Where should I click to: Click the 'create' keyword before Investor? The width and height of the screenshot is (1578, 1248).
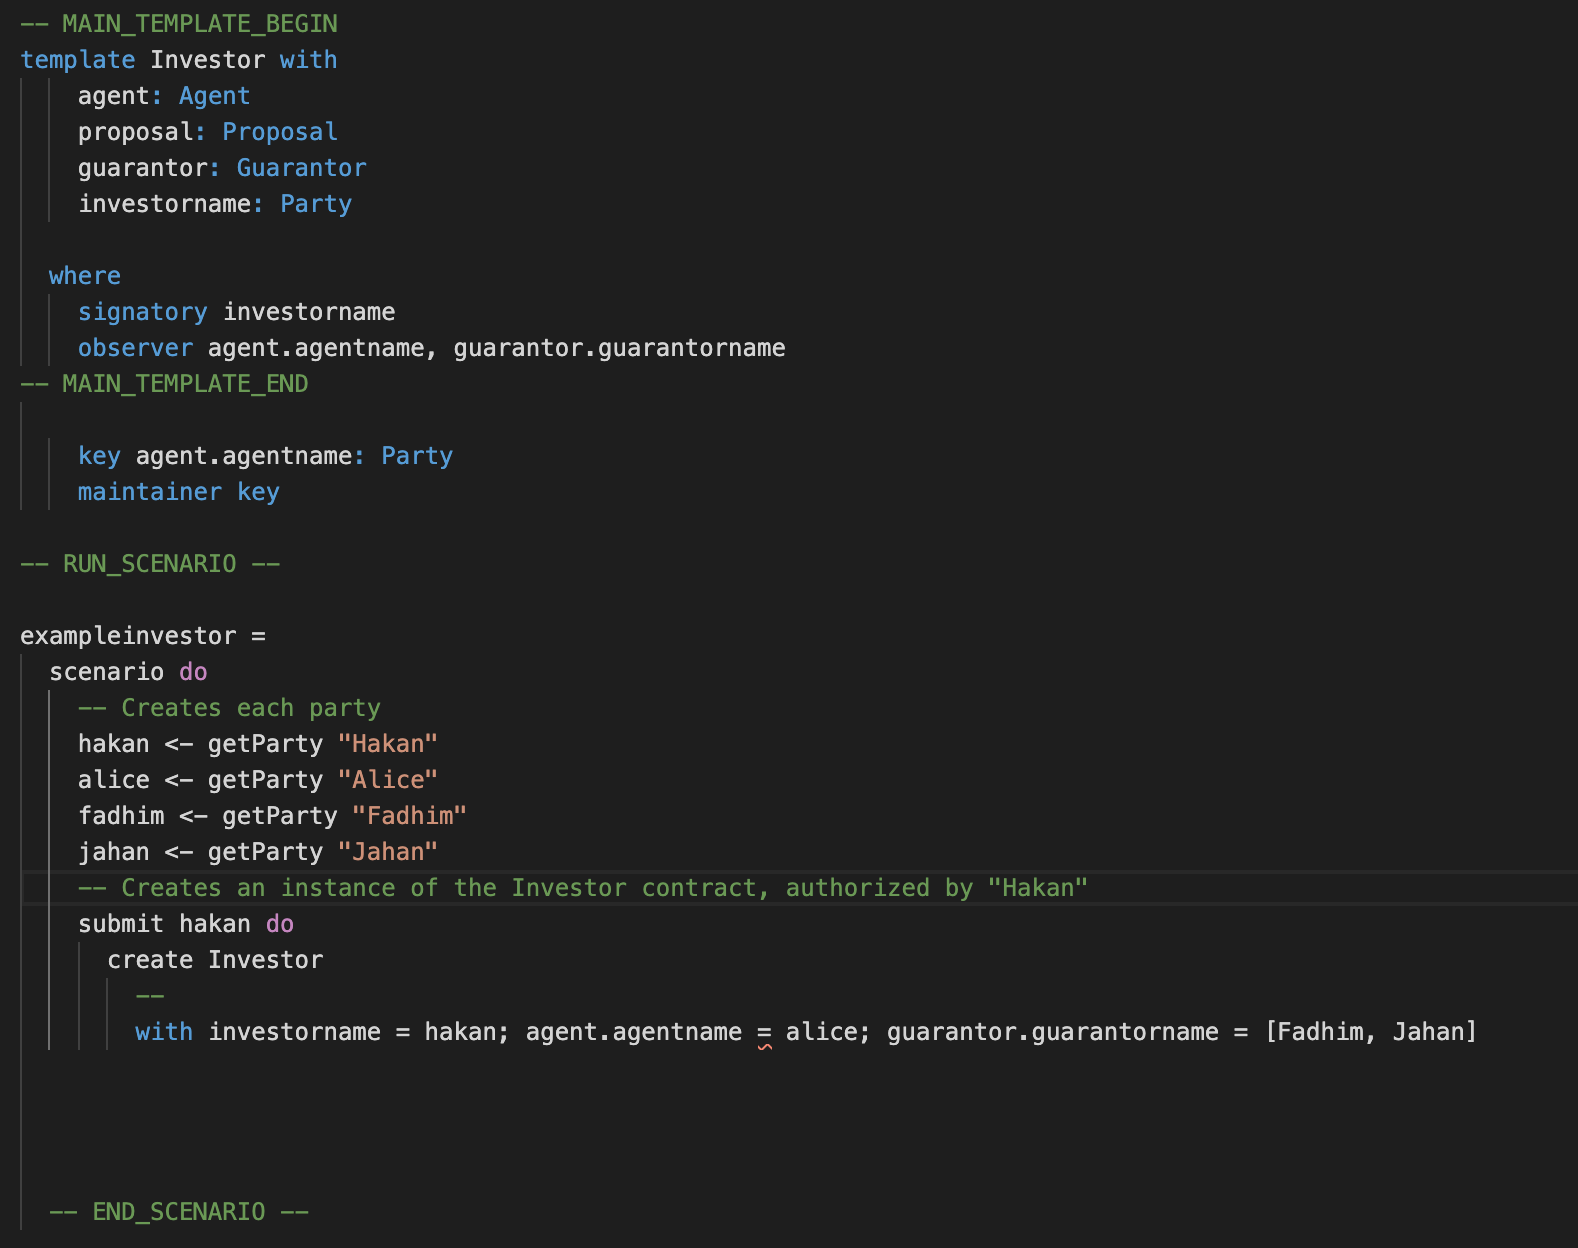[x=149, y=960]
